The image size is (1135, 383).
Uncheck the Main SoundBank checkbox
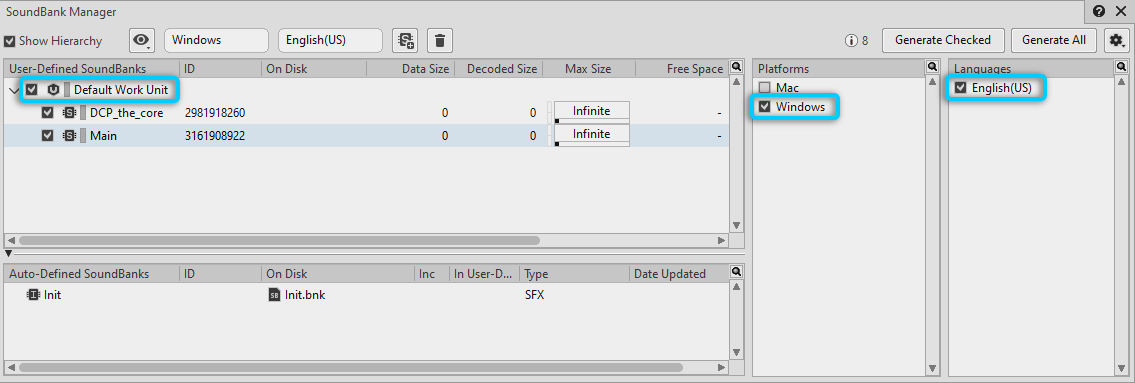(x=48, y=135)
